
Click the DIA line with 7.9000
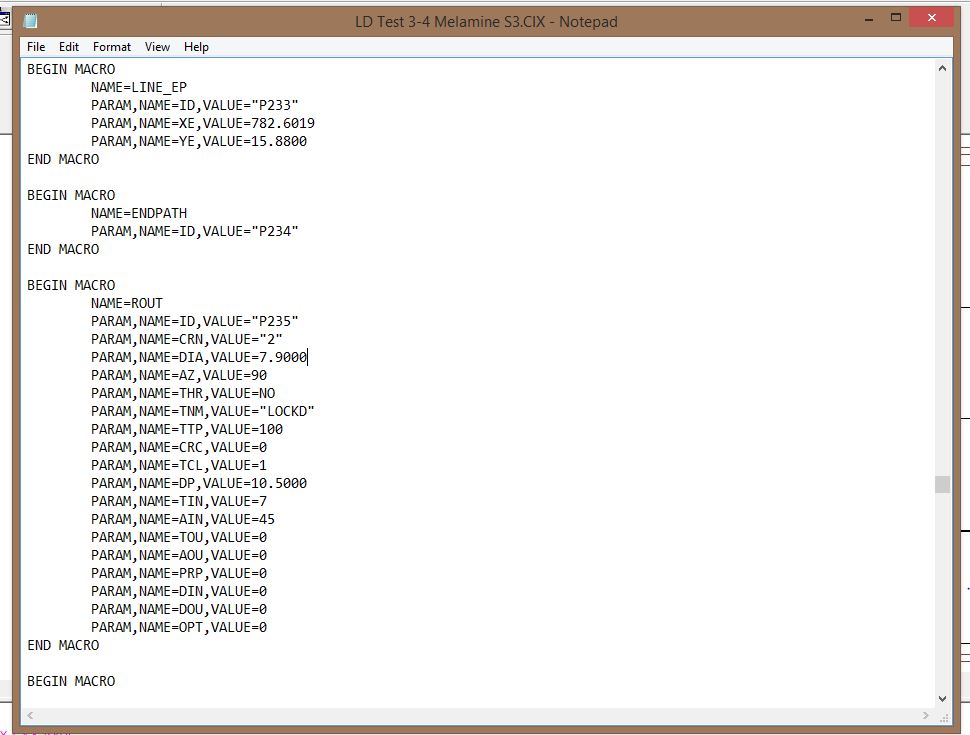tap(199, 357)
